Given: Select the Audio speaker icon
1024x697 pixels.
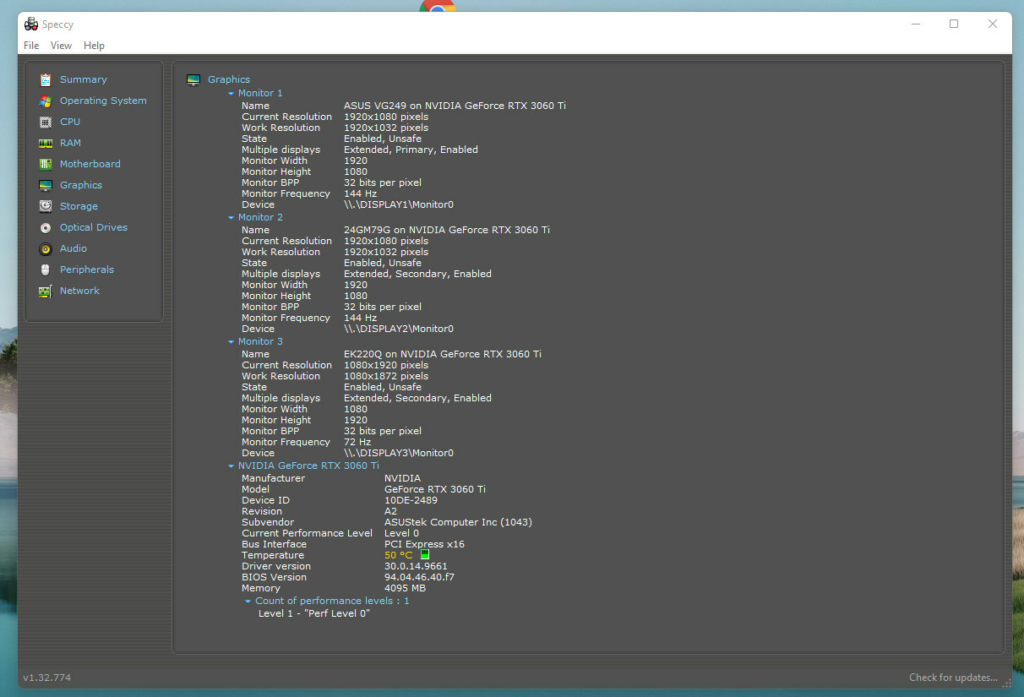Looking at the screenshot, I should coord(45,249).
